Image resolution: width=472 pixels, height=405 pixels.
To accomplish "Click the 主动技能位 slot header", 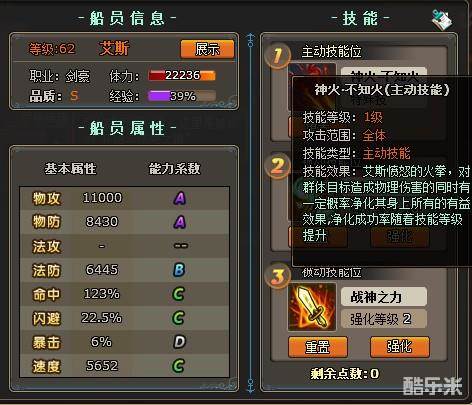I will pyautogui.click(x=332, y=52).
